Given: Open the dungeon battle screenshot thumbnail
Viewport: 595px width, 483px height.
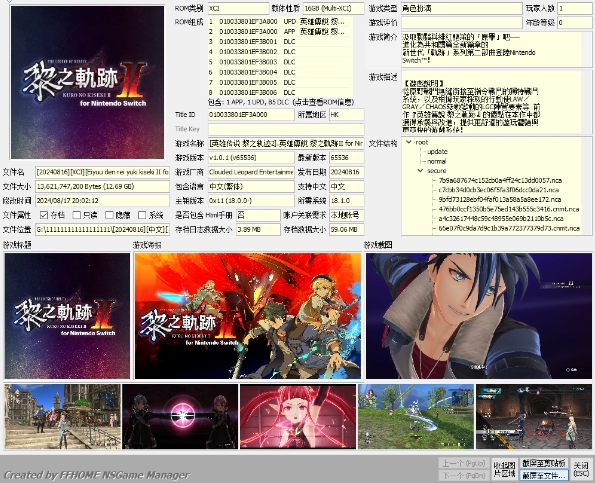Looking at the screenshot, I should click(534, 416).
